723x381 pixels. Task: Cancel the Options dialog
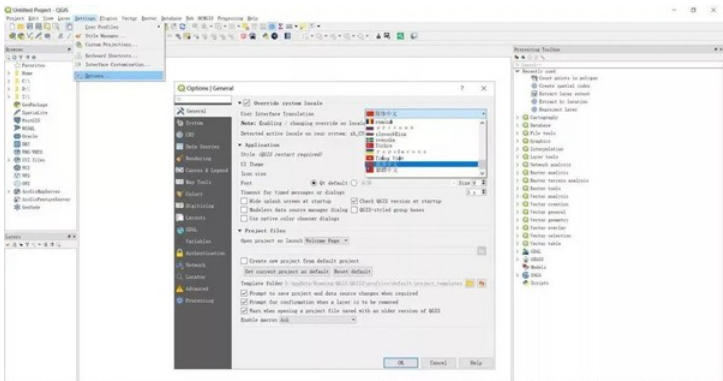coord(438,363)
